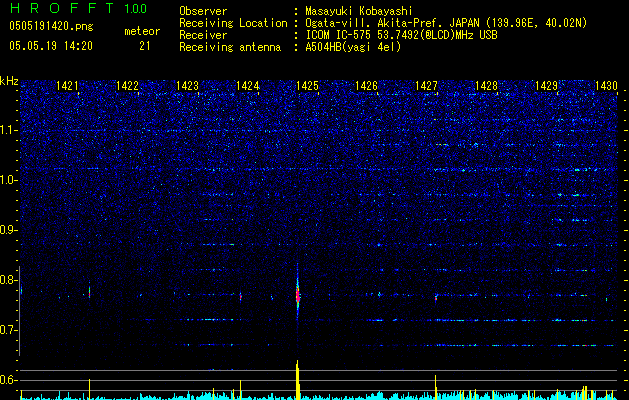This screenshot has width=629, height=400.
Task: Click the 1424 time marker
Action: 248,85
